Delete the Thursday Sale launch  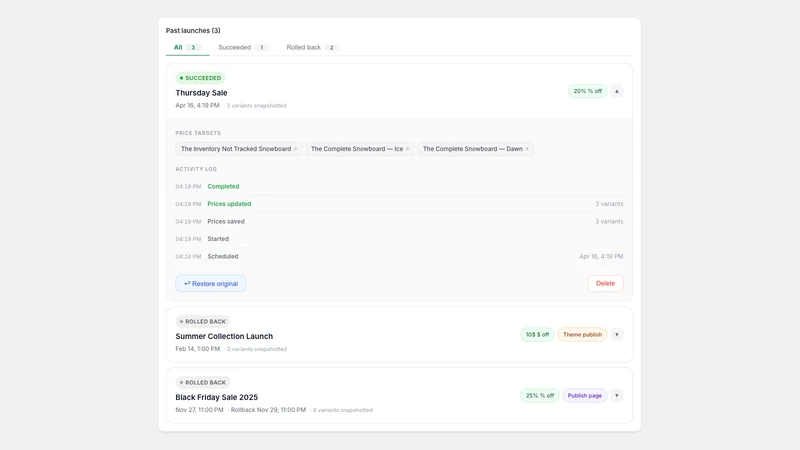(605, 284)
